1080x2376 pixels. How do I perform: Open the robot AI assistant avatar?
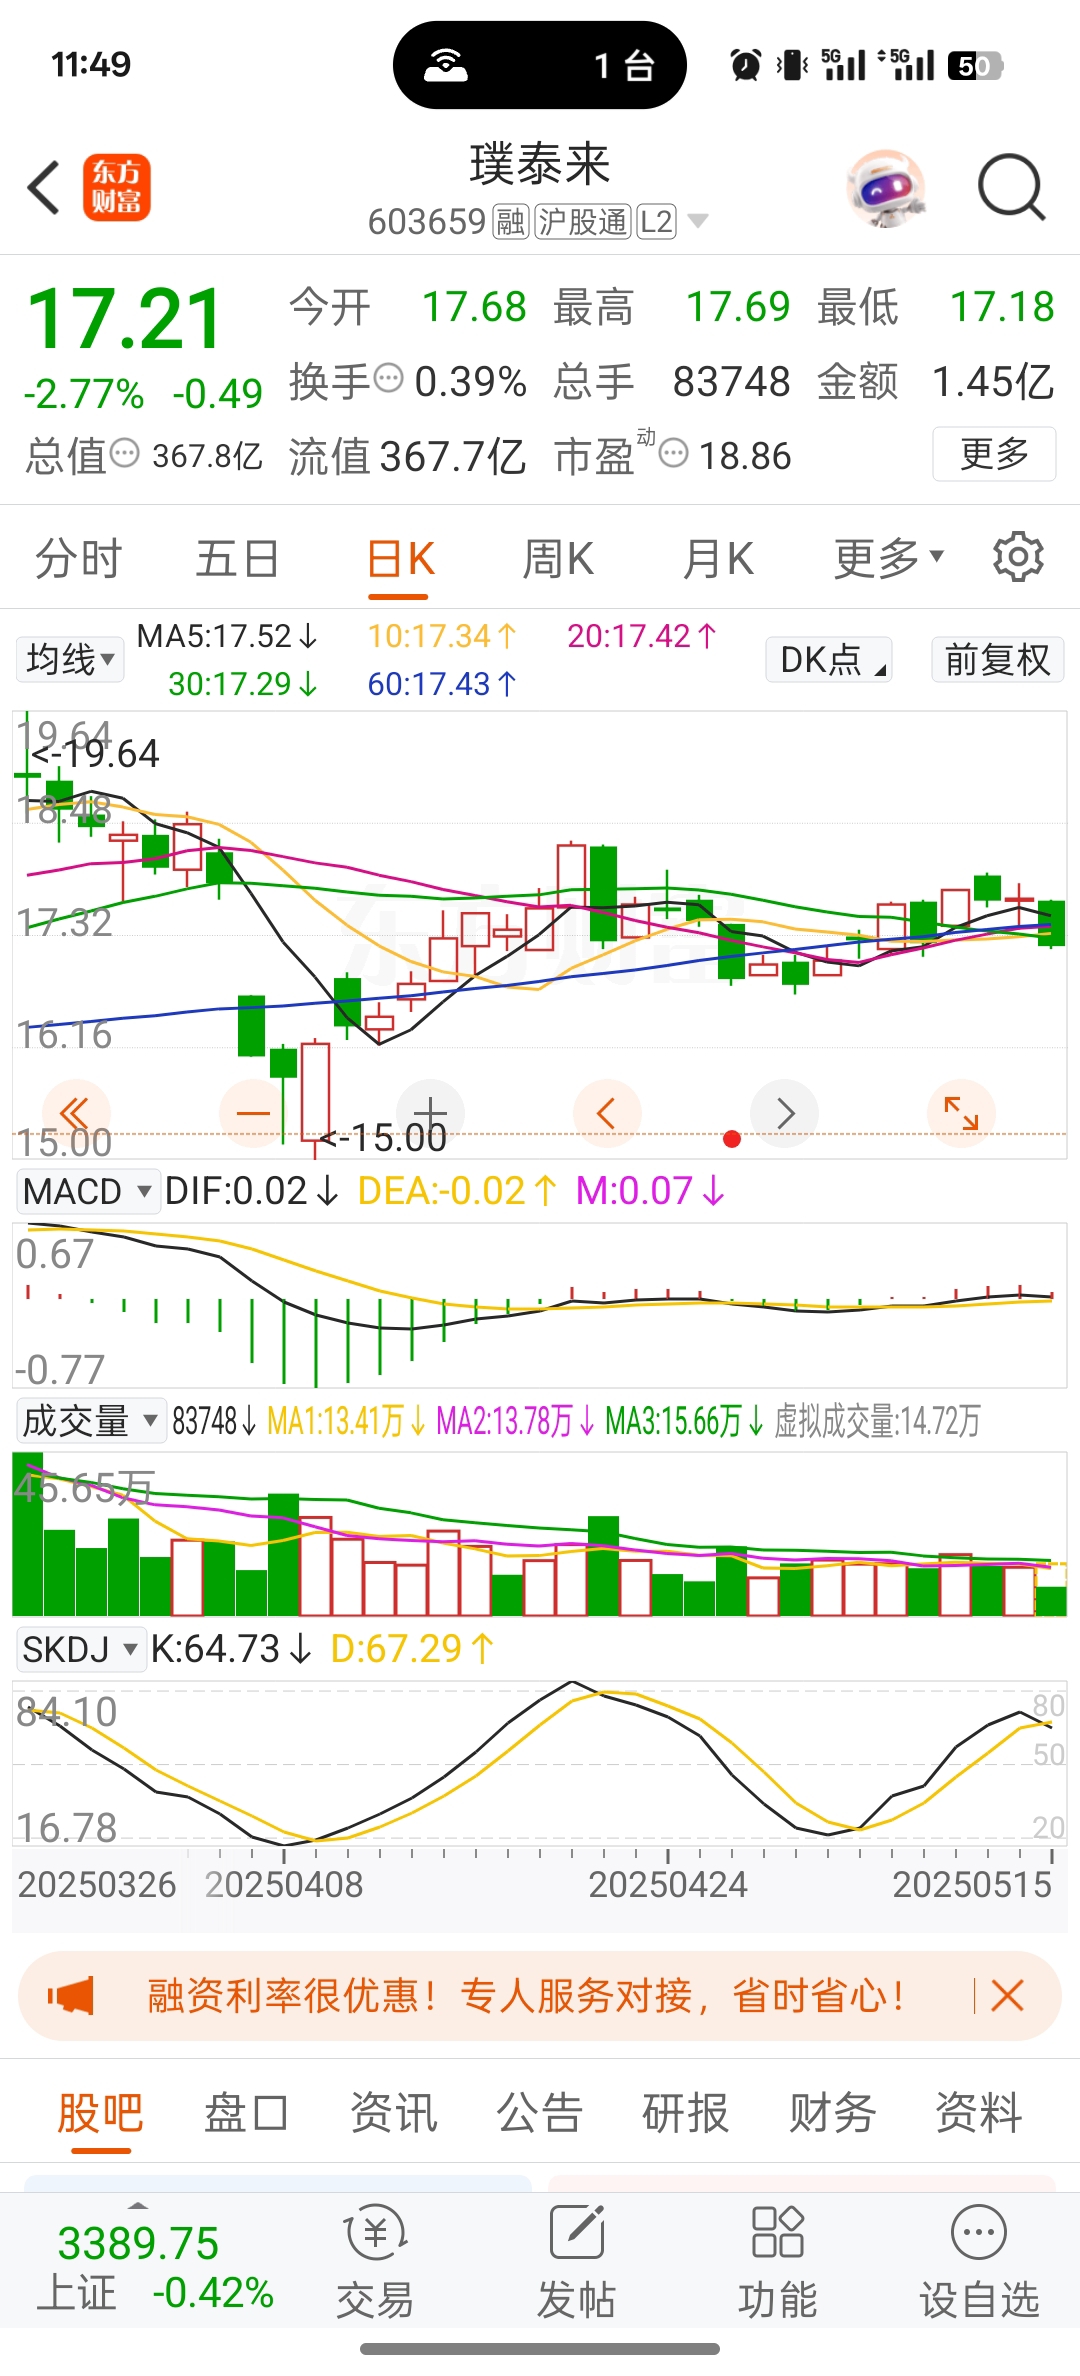[x=885, y=188]
